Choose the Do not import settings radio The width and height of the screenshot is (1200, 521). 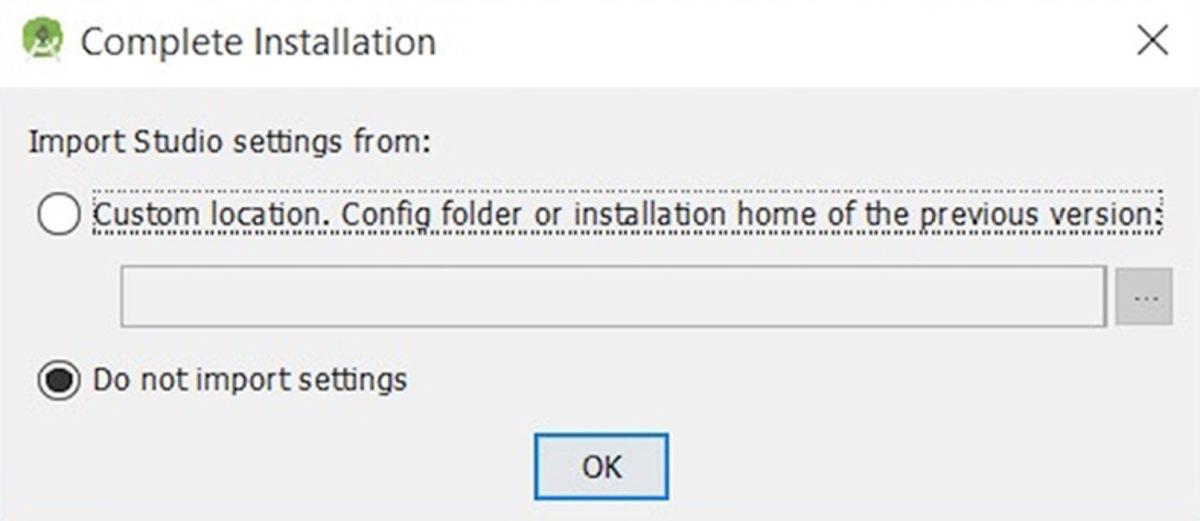(59, 381)
